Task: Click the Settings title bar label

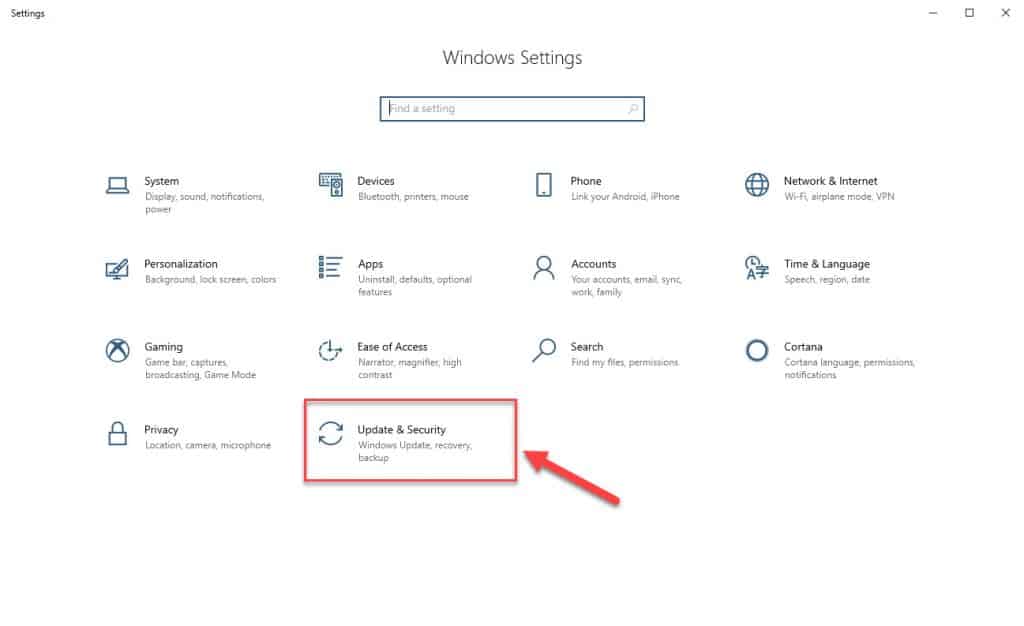Action: coord(27,13)
